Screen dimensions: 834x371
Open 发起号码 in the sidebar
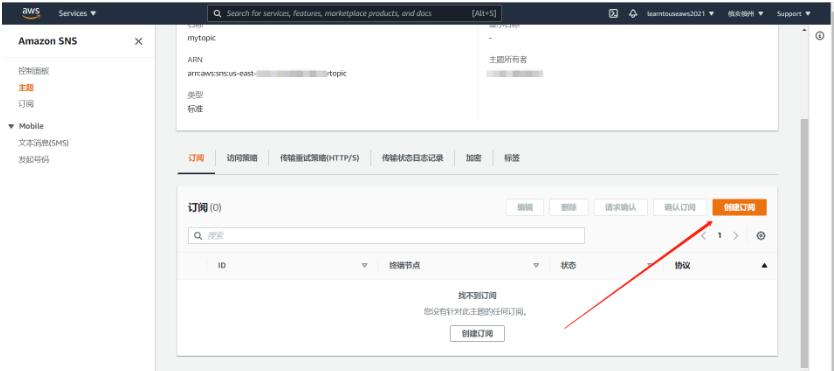pos(34,159)
